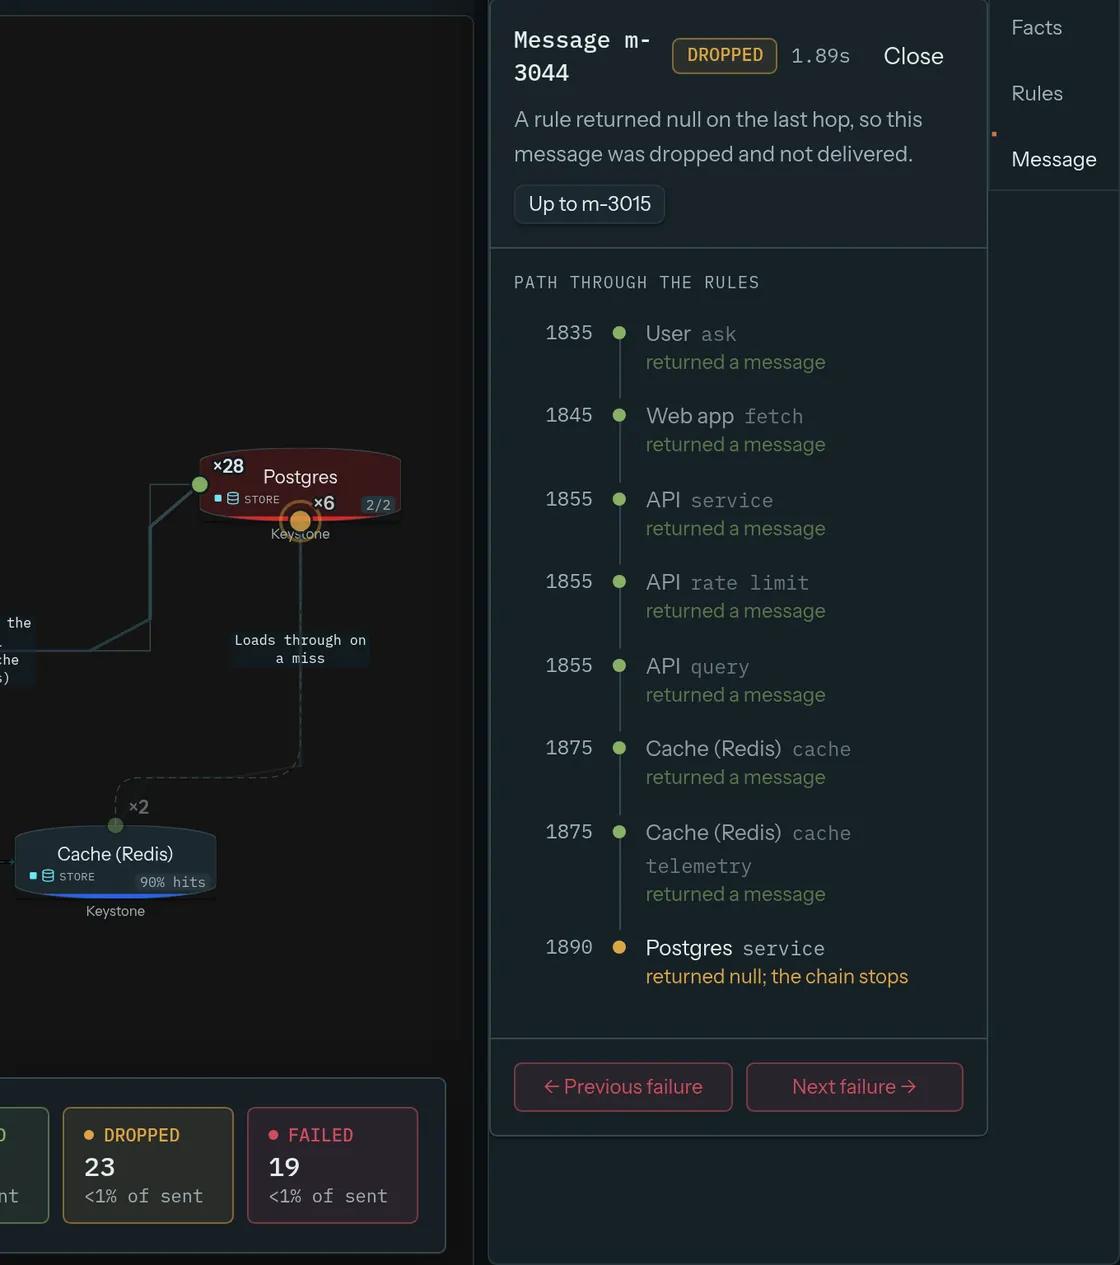Click the 'Message m-3044' title
Screen dimensions: 1120x1265
pyautogui.click(x=582, y=56)
